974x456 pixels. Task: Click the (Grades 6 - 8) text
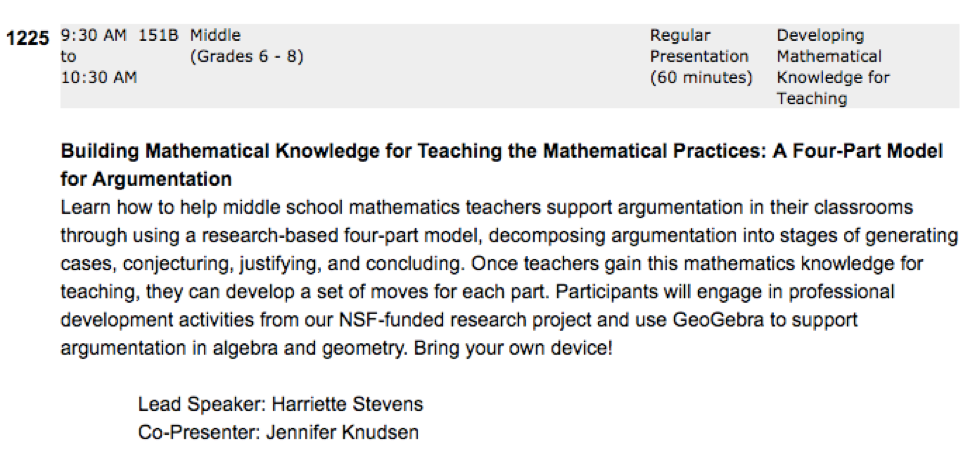246,56
